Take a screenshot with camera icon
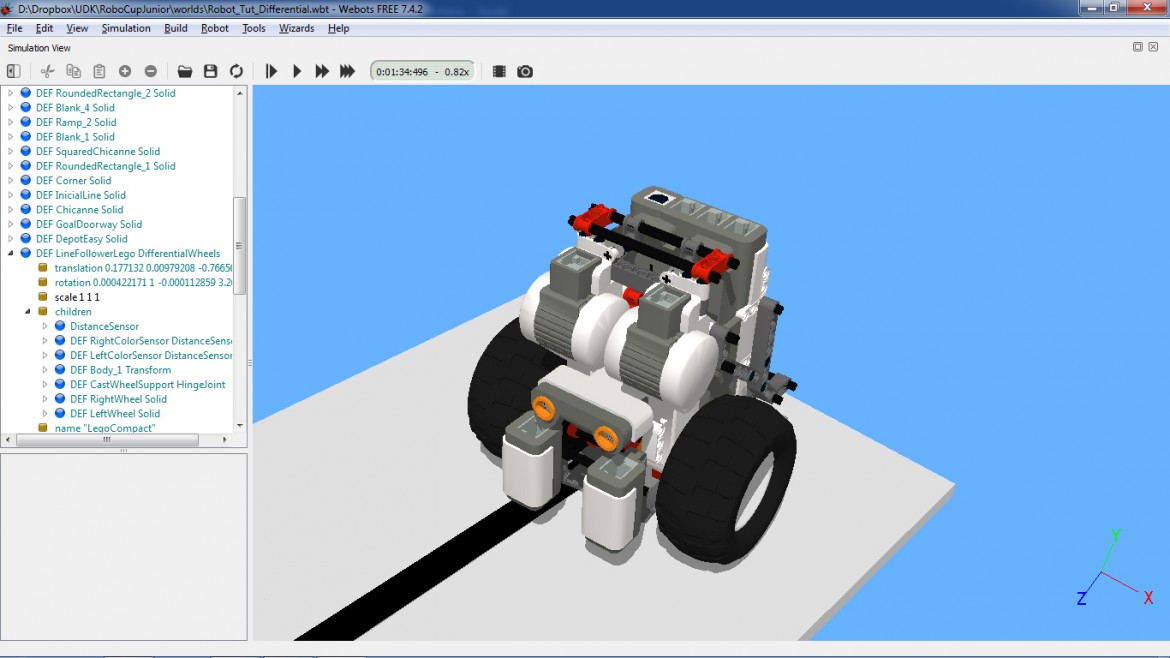Viewport: 1170px width, 658px height. point(525,72)
